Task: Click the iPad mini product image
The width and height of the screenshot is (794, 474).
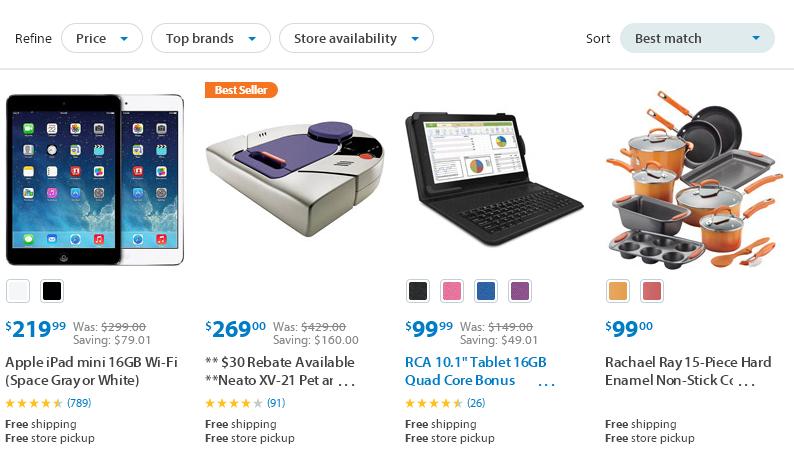Action: coord(95,180)
